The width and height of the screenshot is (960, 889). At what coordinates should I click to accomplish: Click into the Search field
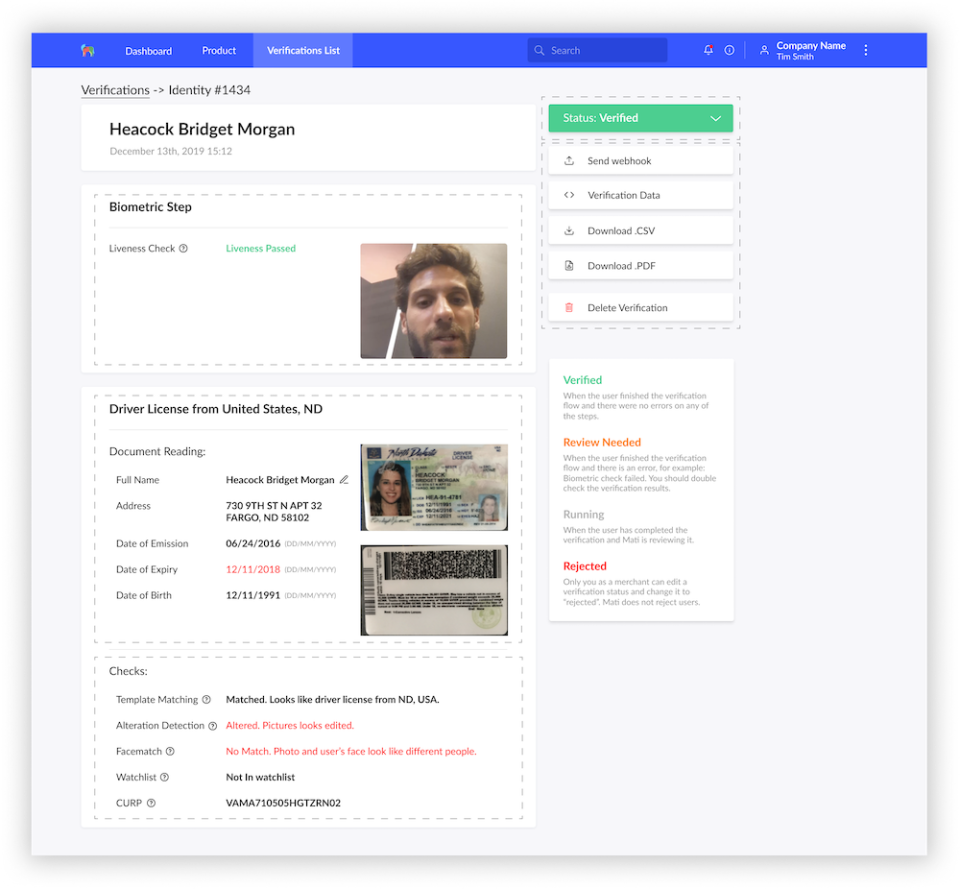click(600, 50)
